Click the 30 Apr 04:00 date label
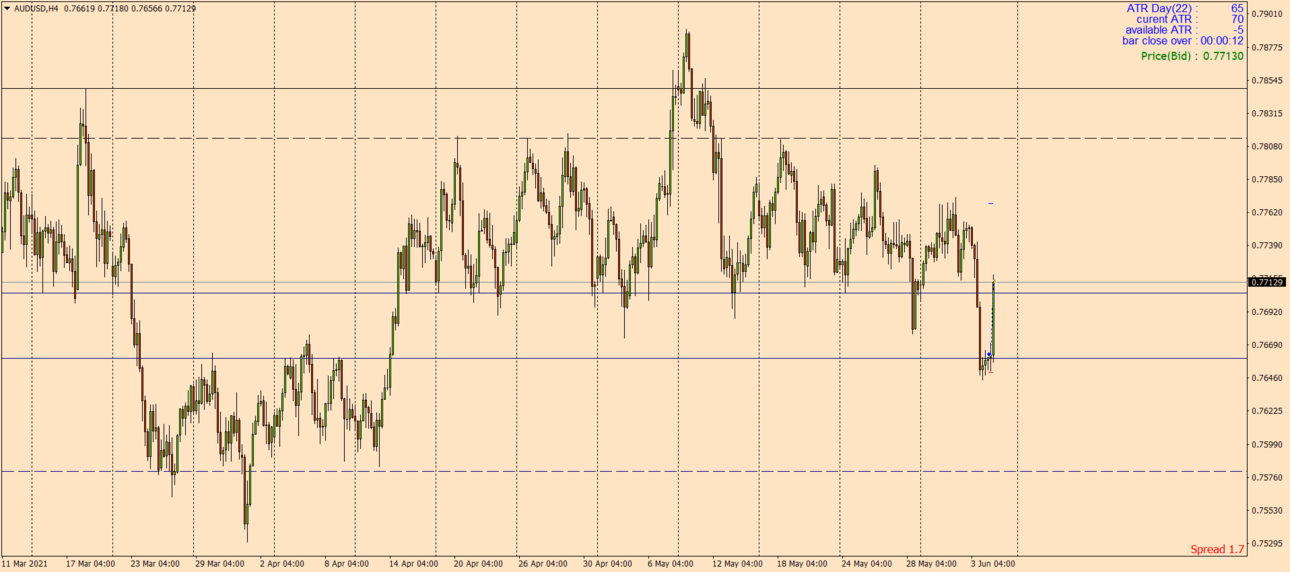The width and height of the screenshot is (1290, 572). 609,564
